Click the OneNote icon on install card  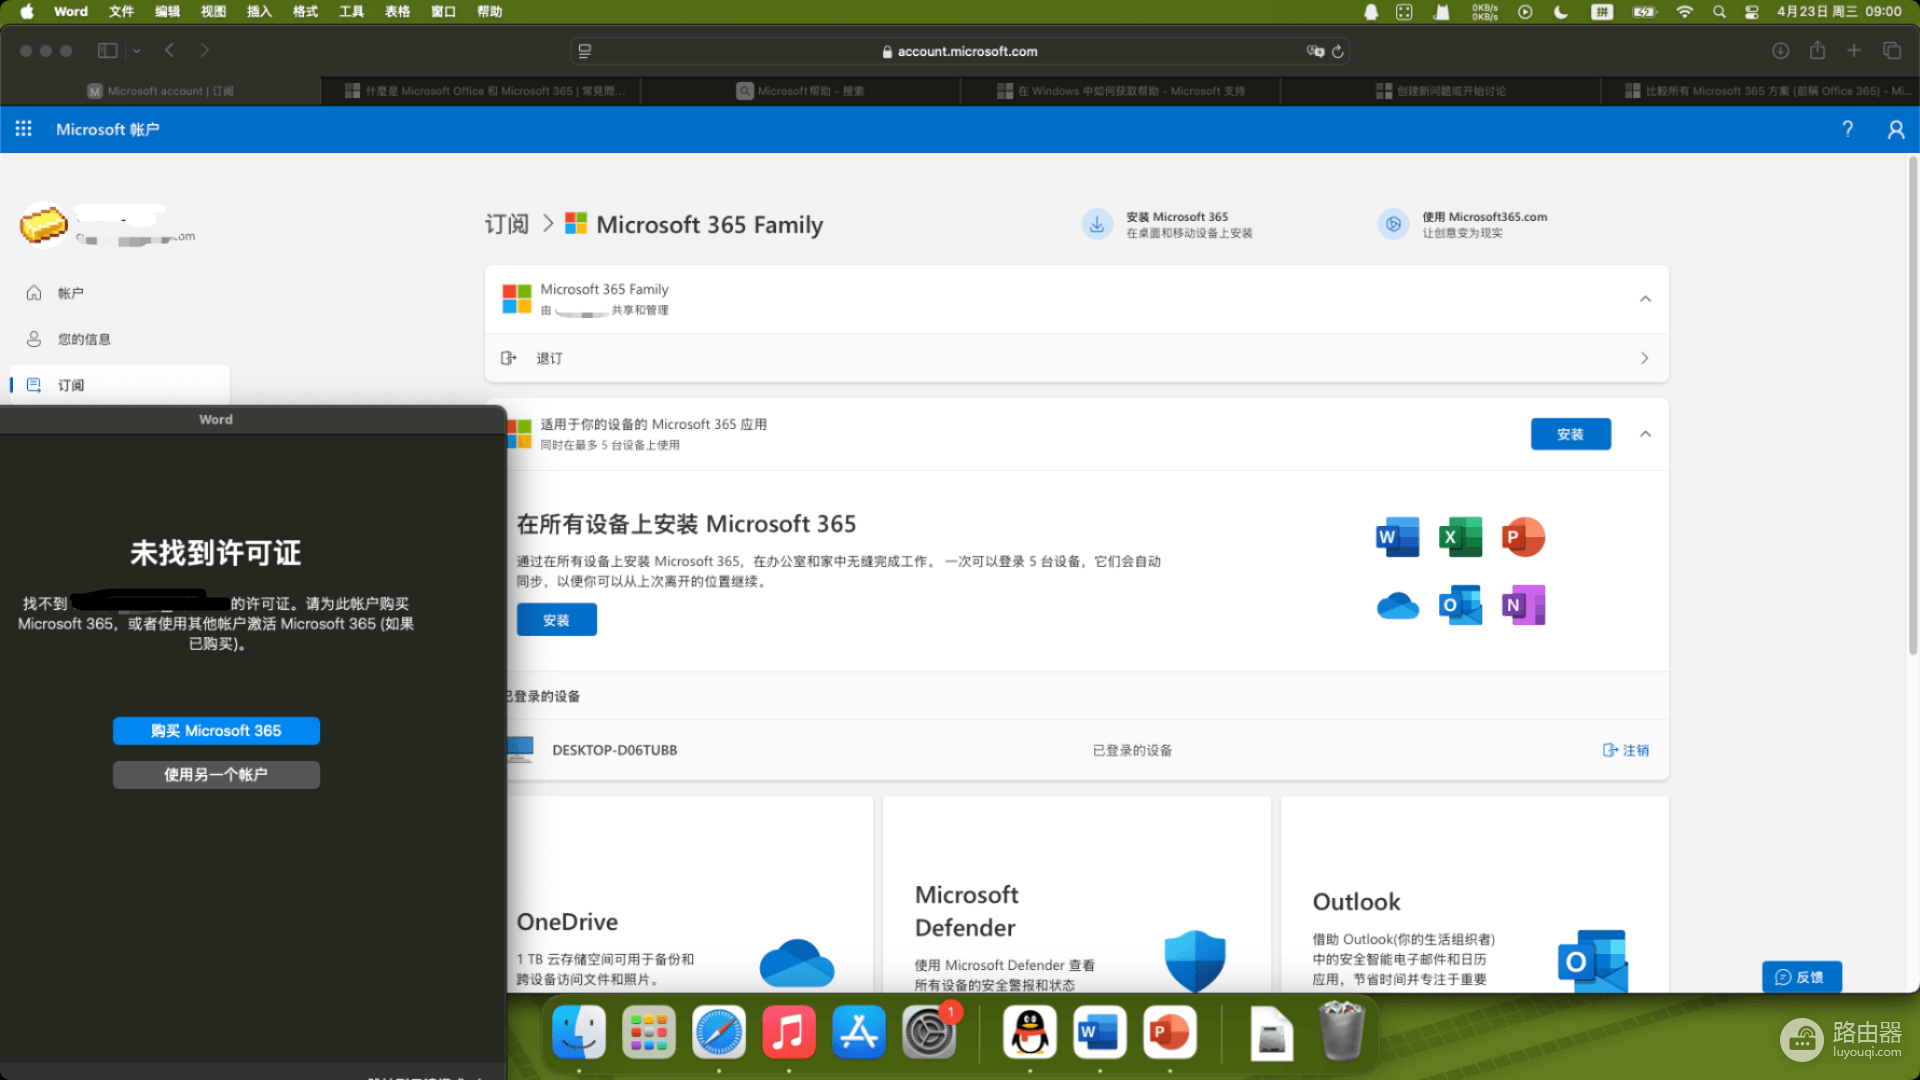tap(1523, 605)
